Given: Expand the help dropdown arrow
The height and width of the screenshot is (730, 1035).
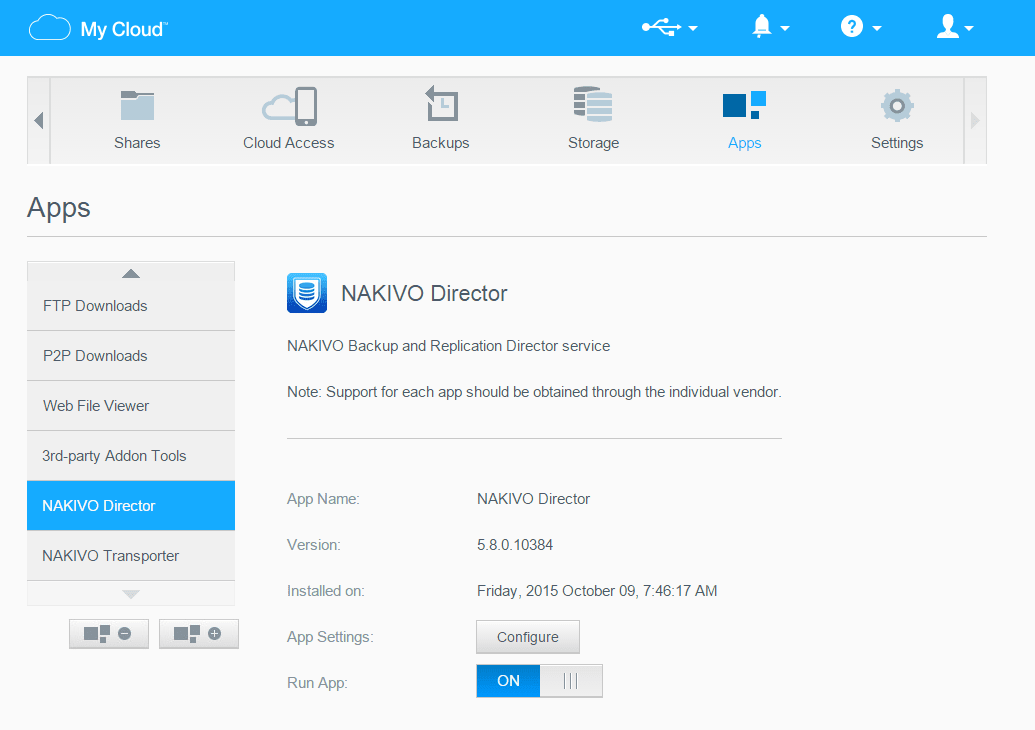Looking at the screenshot, I should coord(877,28).
